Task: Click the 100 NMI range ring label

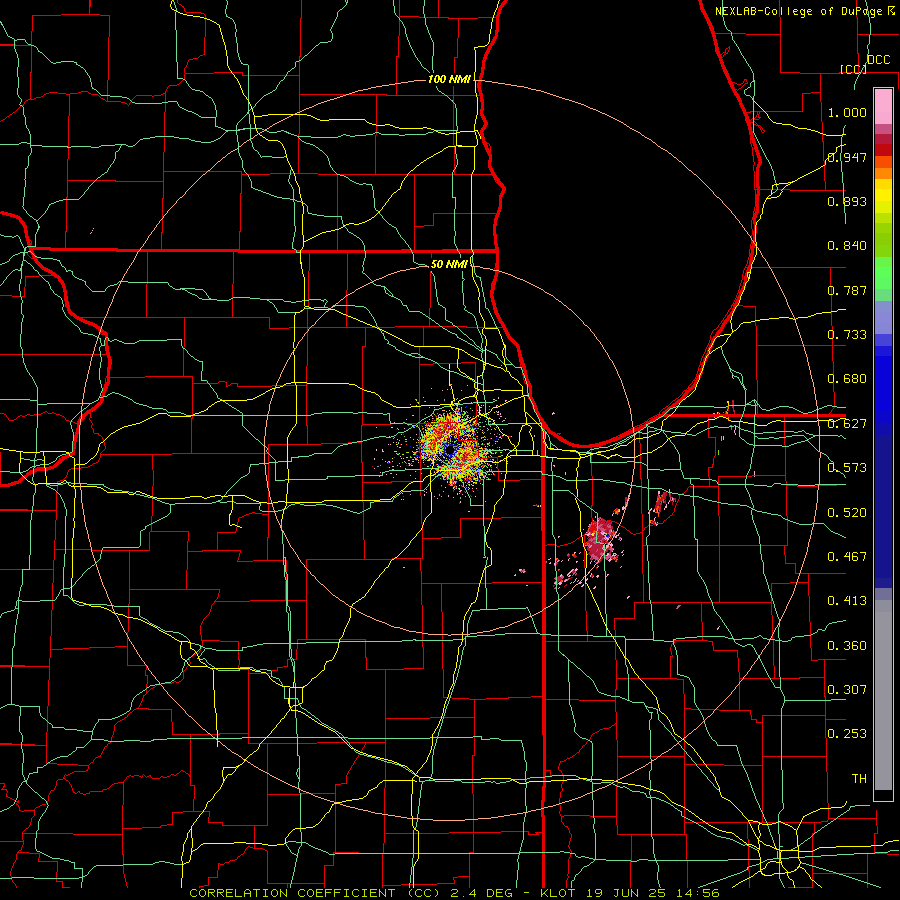Action: pos(449,79)
